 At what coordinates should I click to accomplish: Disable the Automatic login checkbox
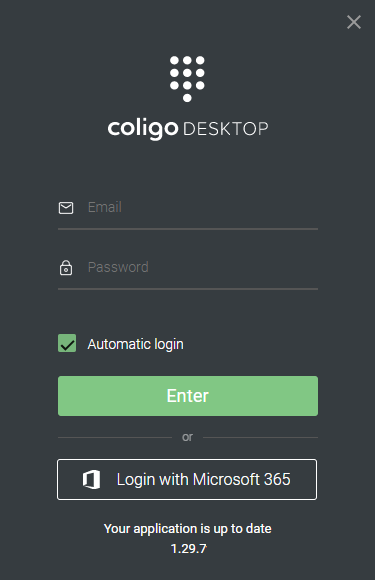coord(67,343)
